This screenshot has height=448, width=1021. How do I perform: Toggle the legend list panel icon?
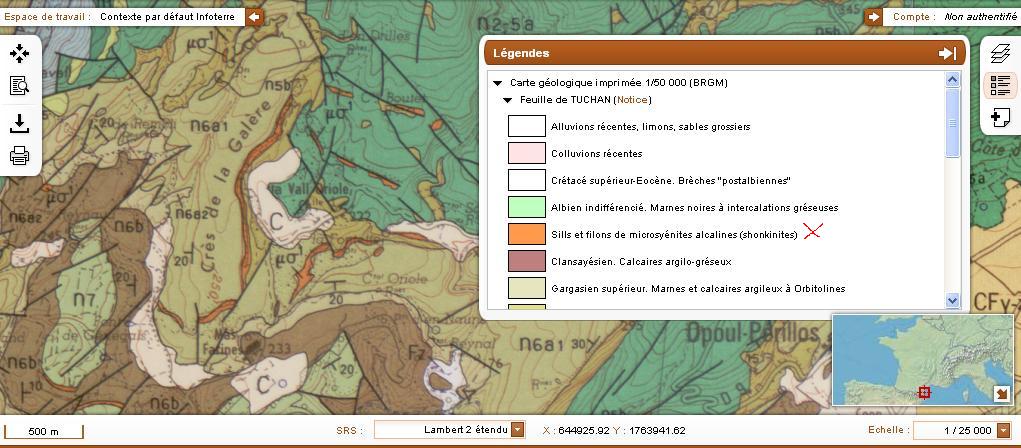[999, 86]
